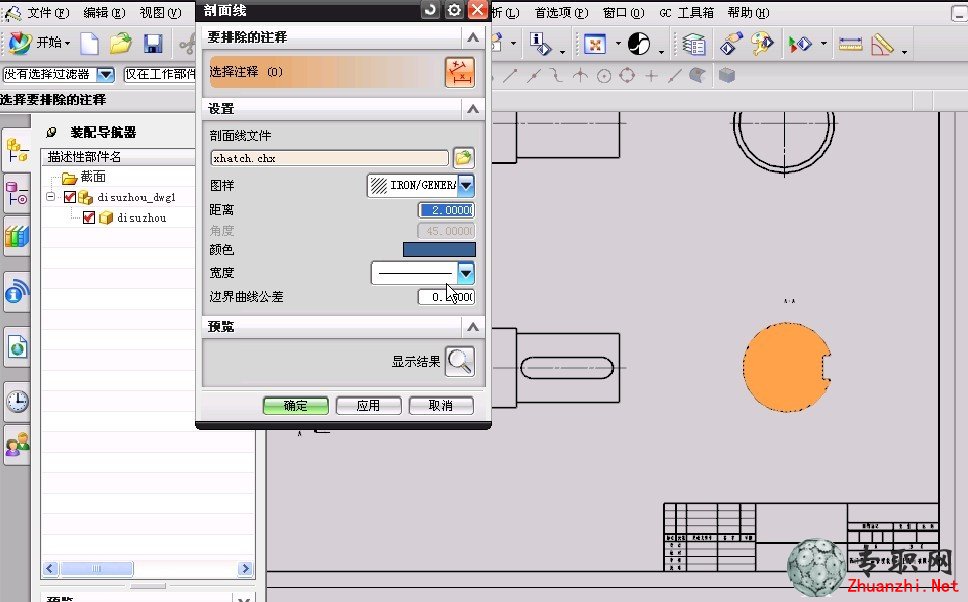This screenshot has height=602, width=968.
Task: Click the 距离 distance input field
Action: click(x=446, y=210)
